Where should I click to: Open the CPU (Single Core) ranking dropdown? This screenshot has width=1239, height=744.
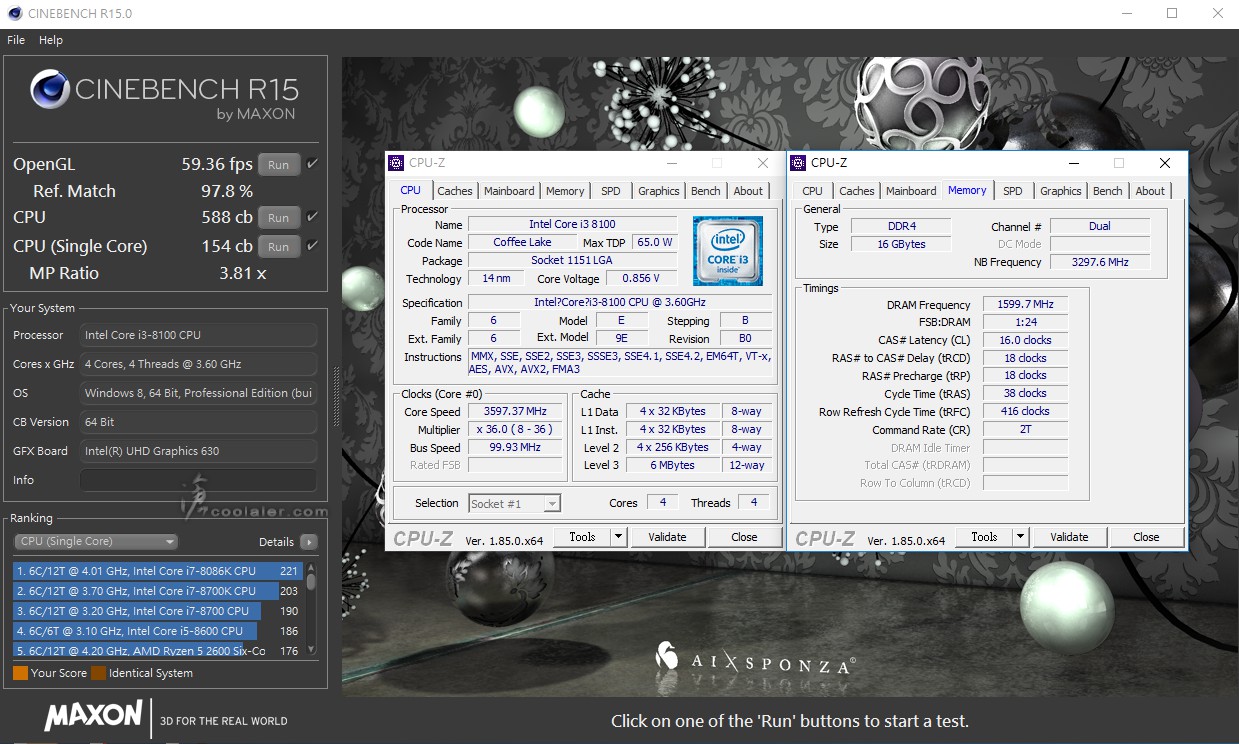tap(96, 542)
